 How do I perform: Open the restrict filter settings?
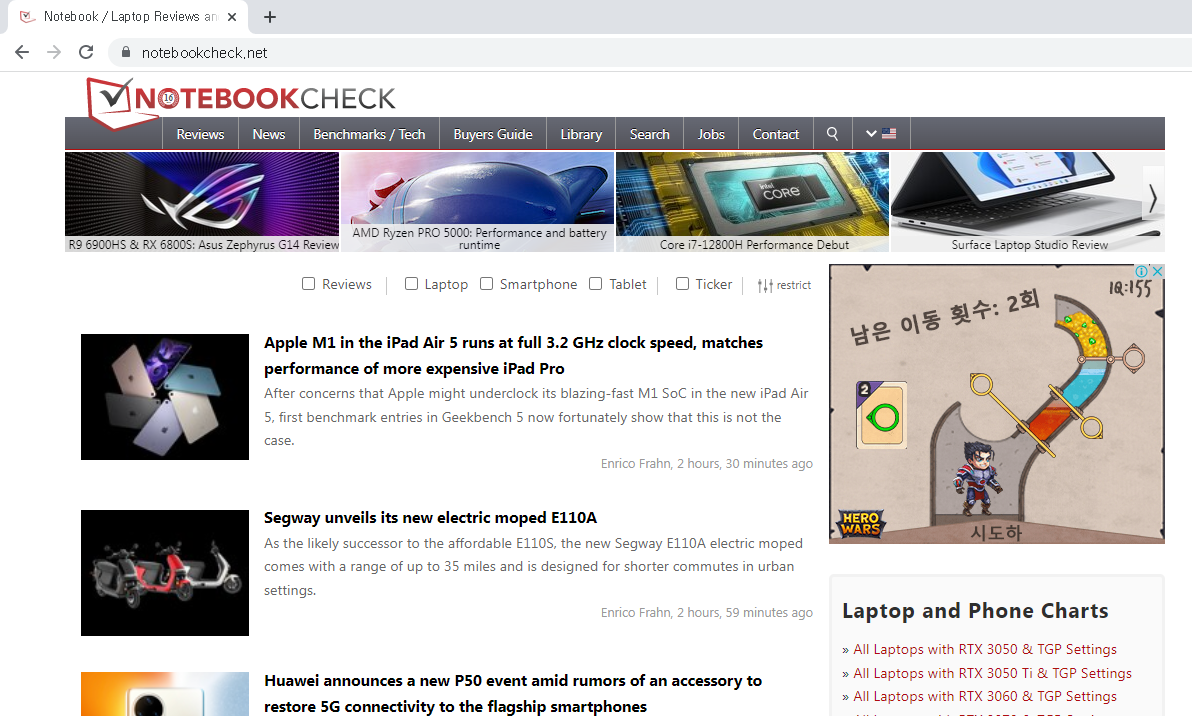(x=785, y=285)
